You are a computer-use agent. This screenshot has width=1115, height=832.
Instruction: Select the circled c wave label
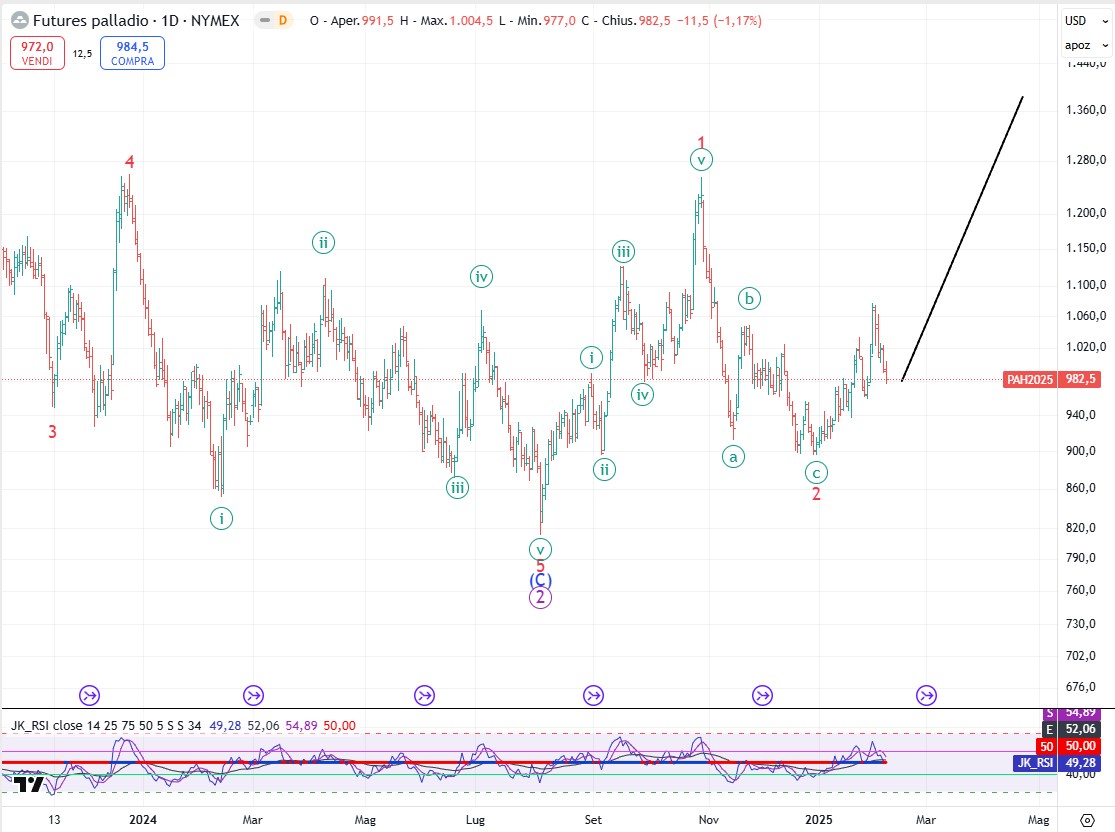(x=816, y=473)
